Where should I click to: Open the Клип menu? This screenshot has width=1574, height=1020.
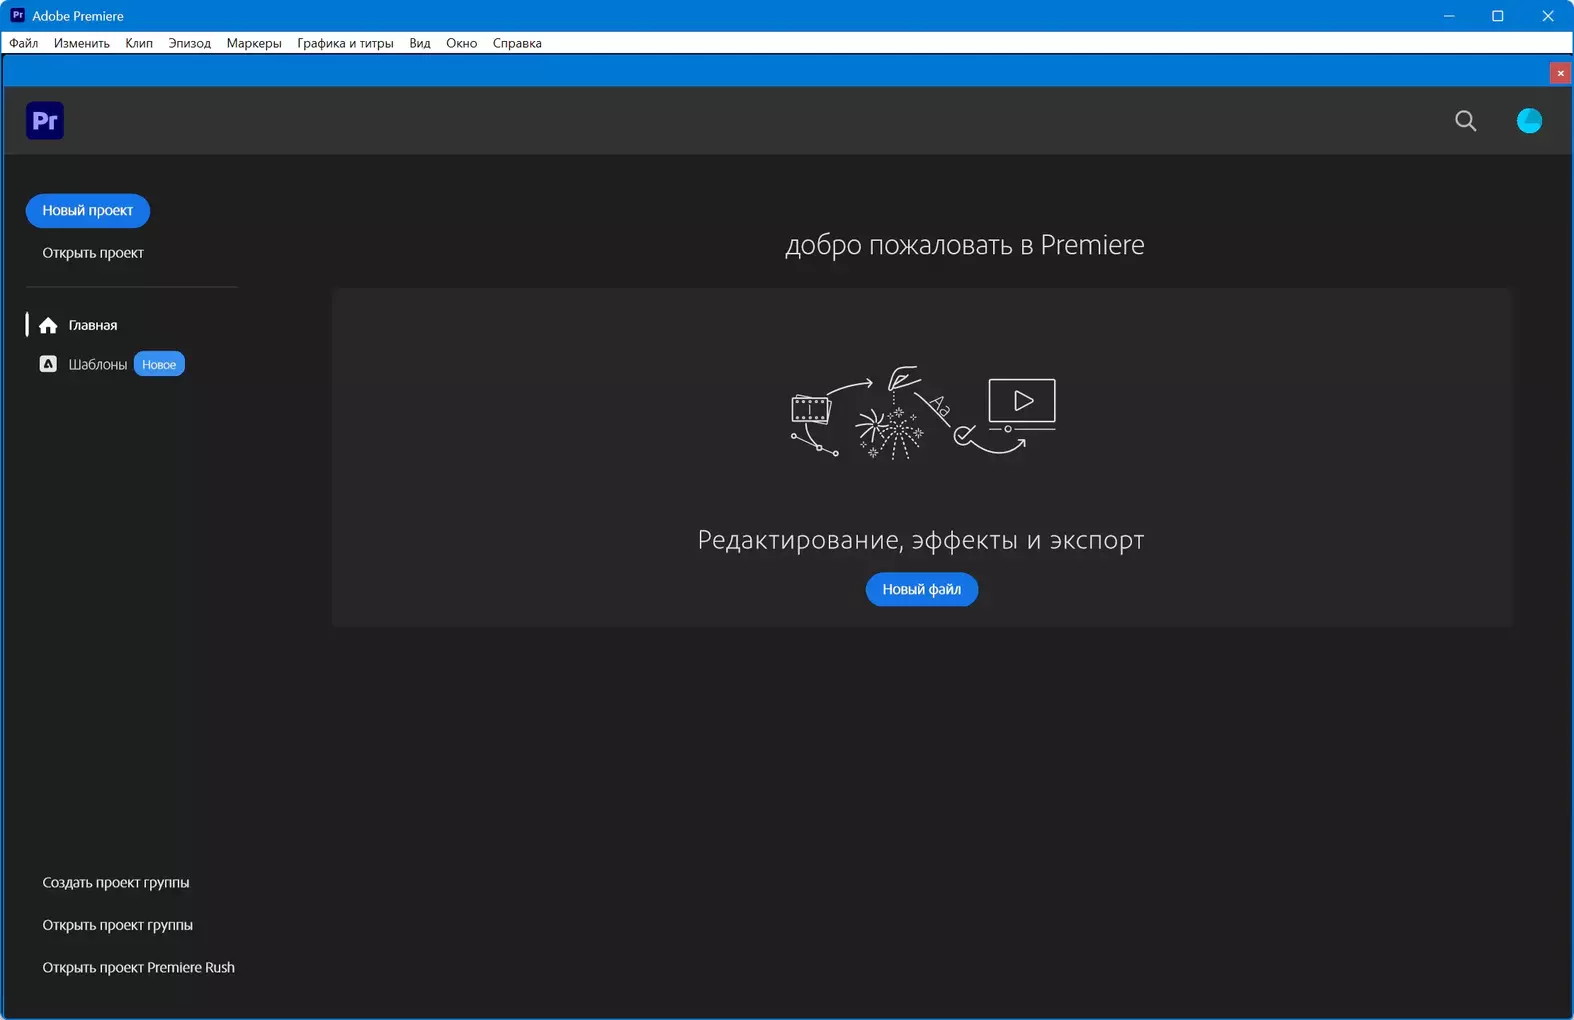(x=139, y=43)
